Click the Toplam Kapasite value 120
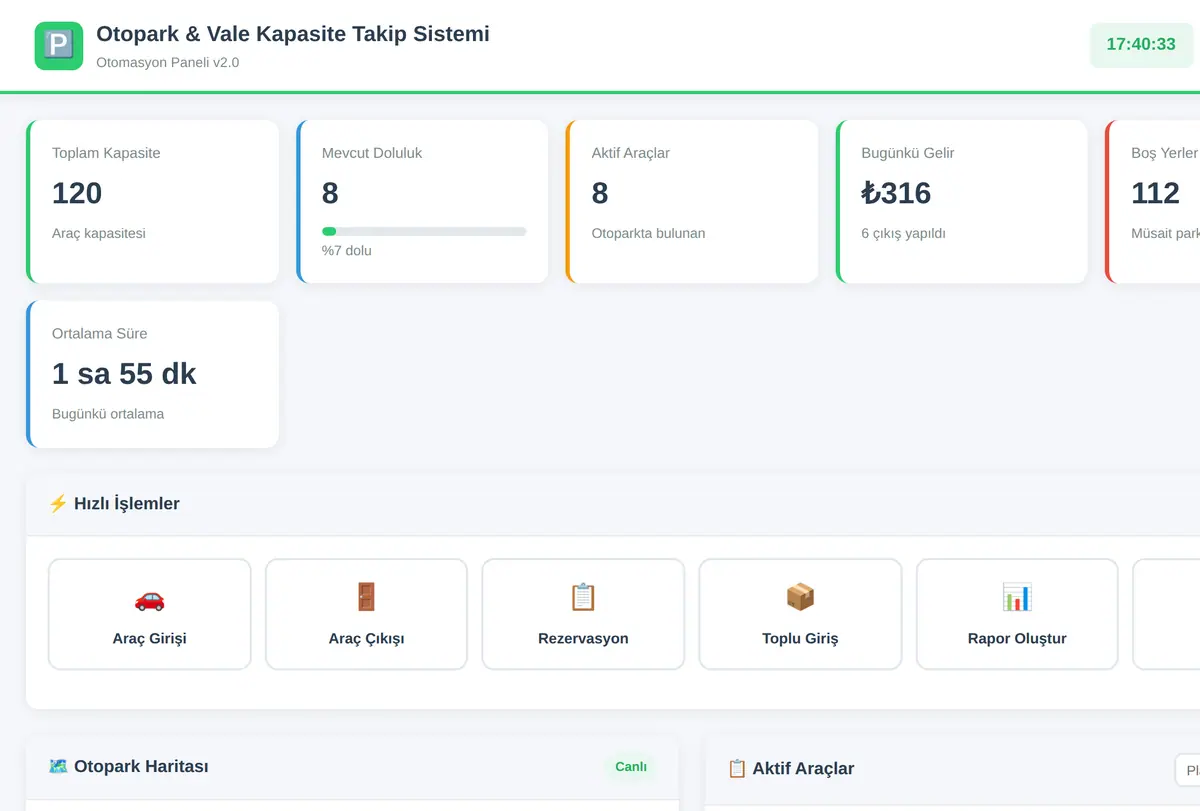Screen dimensions: 1200x811 tap(77, 193)
